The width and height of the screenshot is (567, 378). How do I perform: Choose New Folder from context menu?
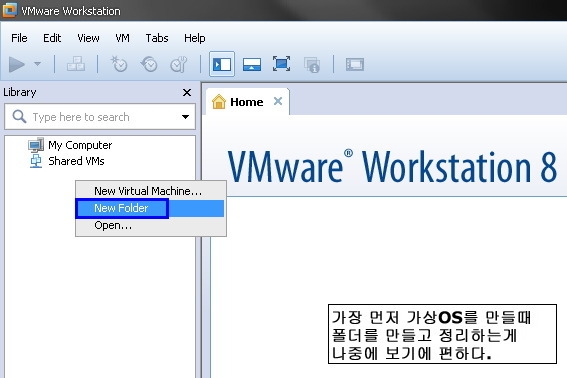click(x=151, y=208)
